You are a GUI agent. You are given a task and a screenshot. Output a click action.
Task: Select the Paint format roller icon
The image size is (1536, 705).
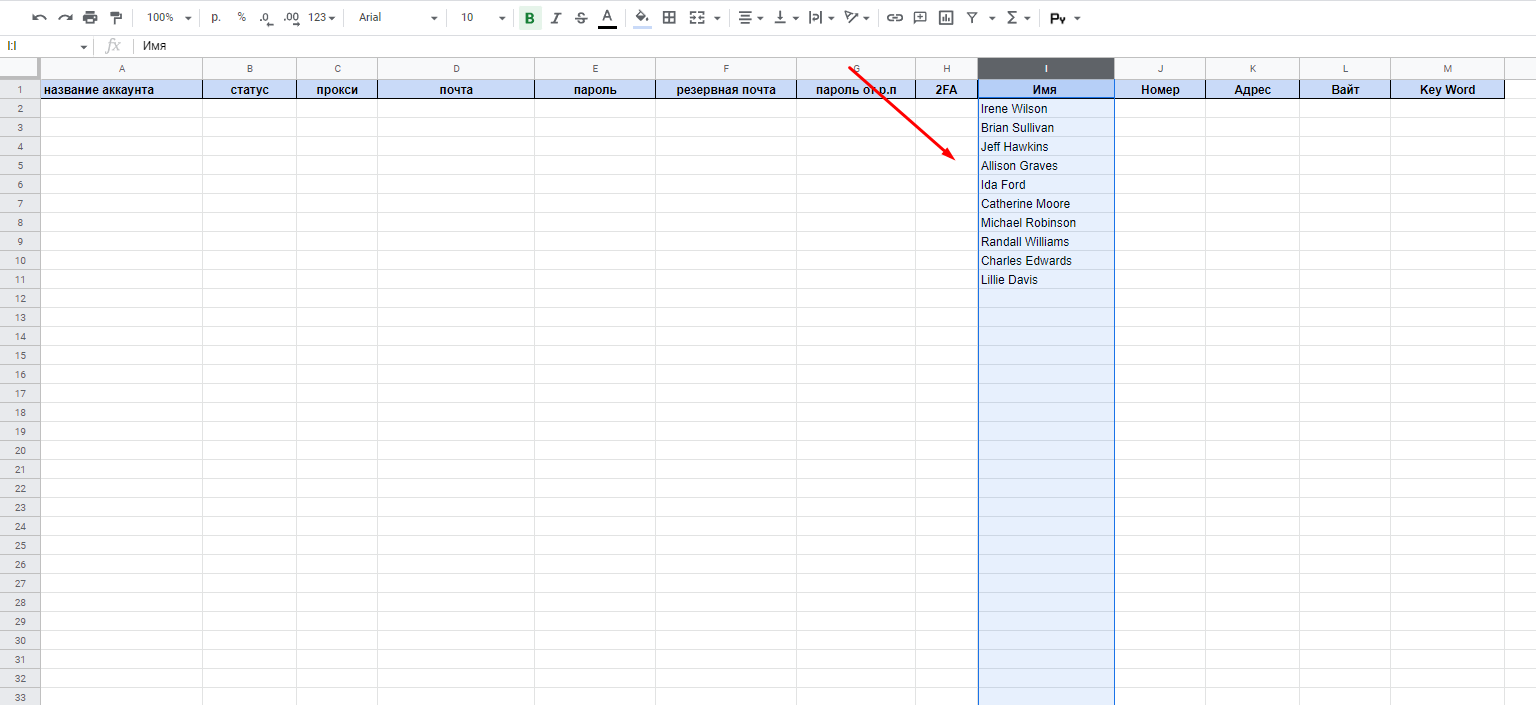click(116, 18)
